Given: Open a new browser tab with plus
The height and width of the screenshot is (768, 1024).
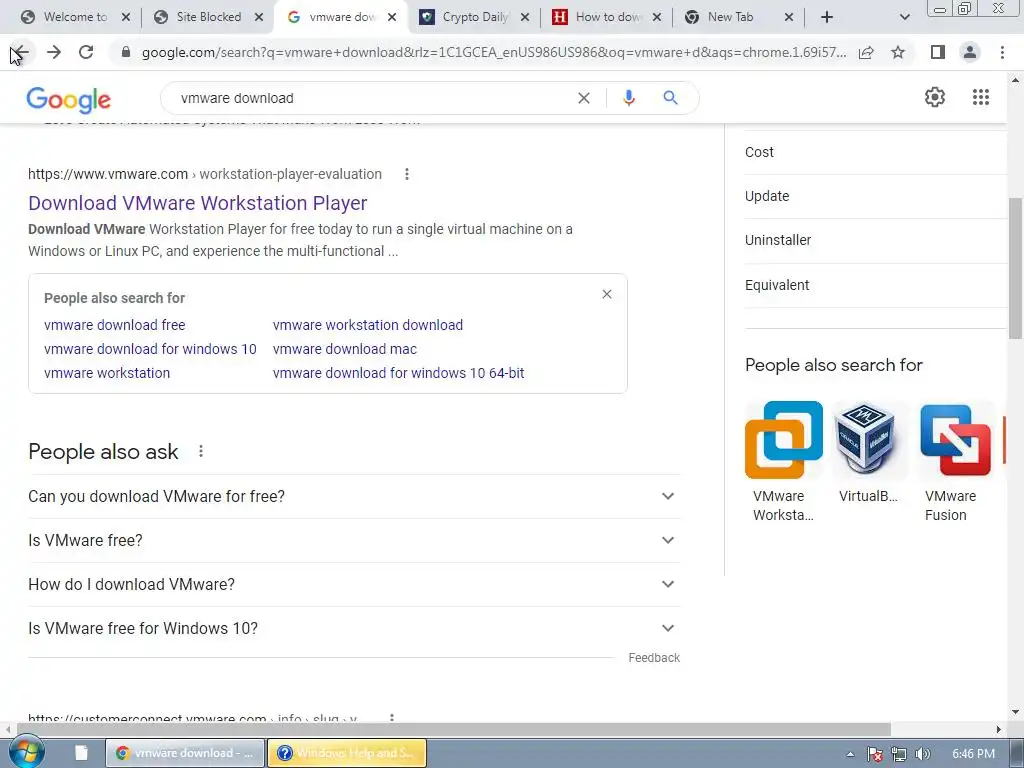Looking at the screenshot, I should pyautogui.click(x=827, y=17).
